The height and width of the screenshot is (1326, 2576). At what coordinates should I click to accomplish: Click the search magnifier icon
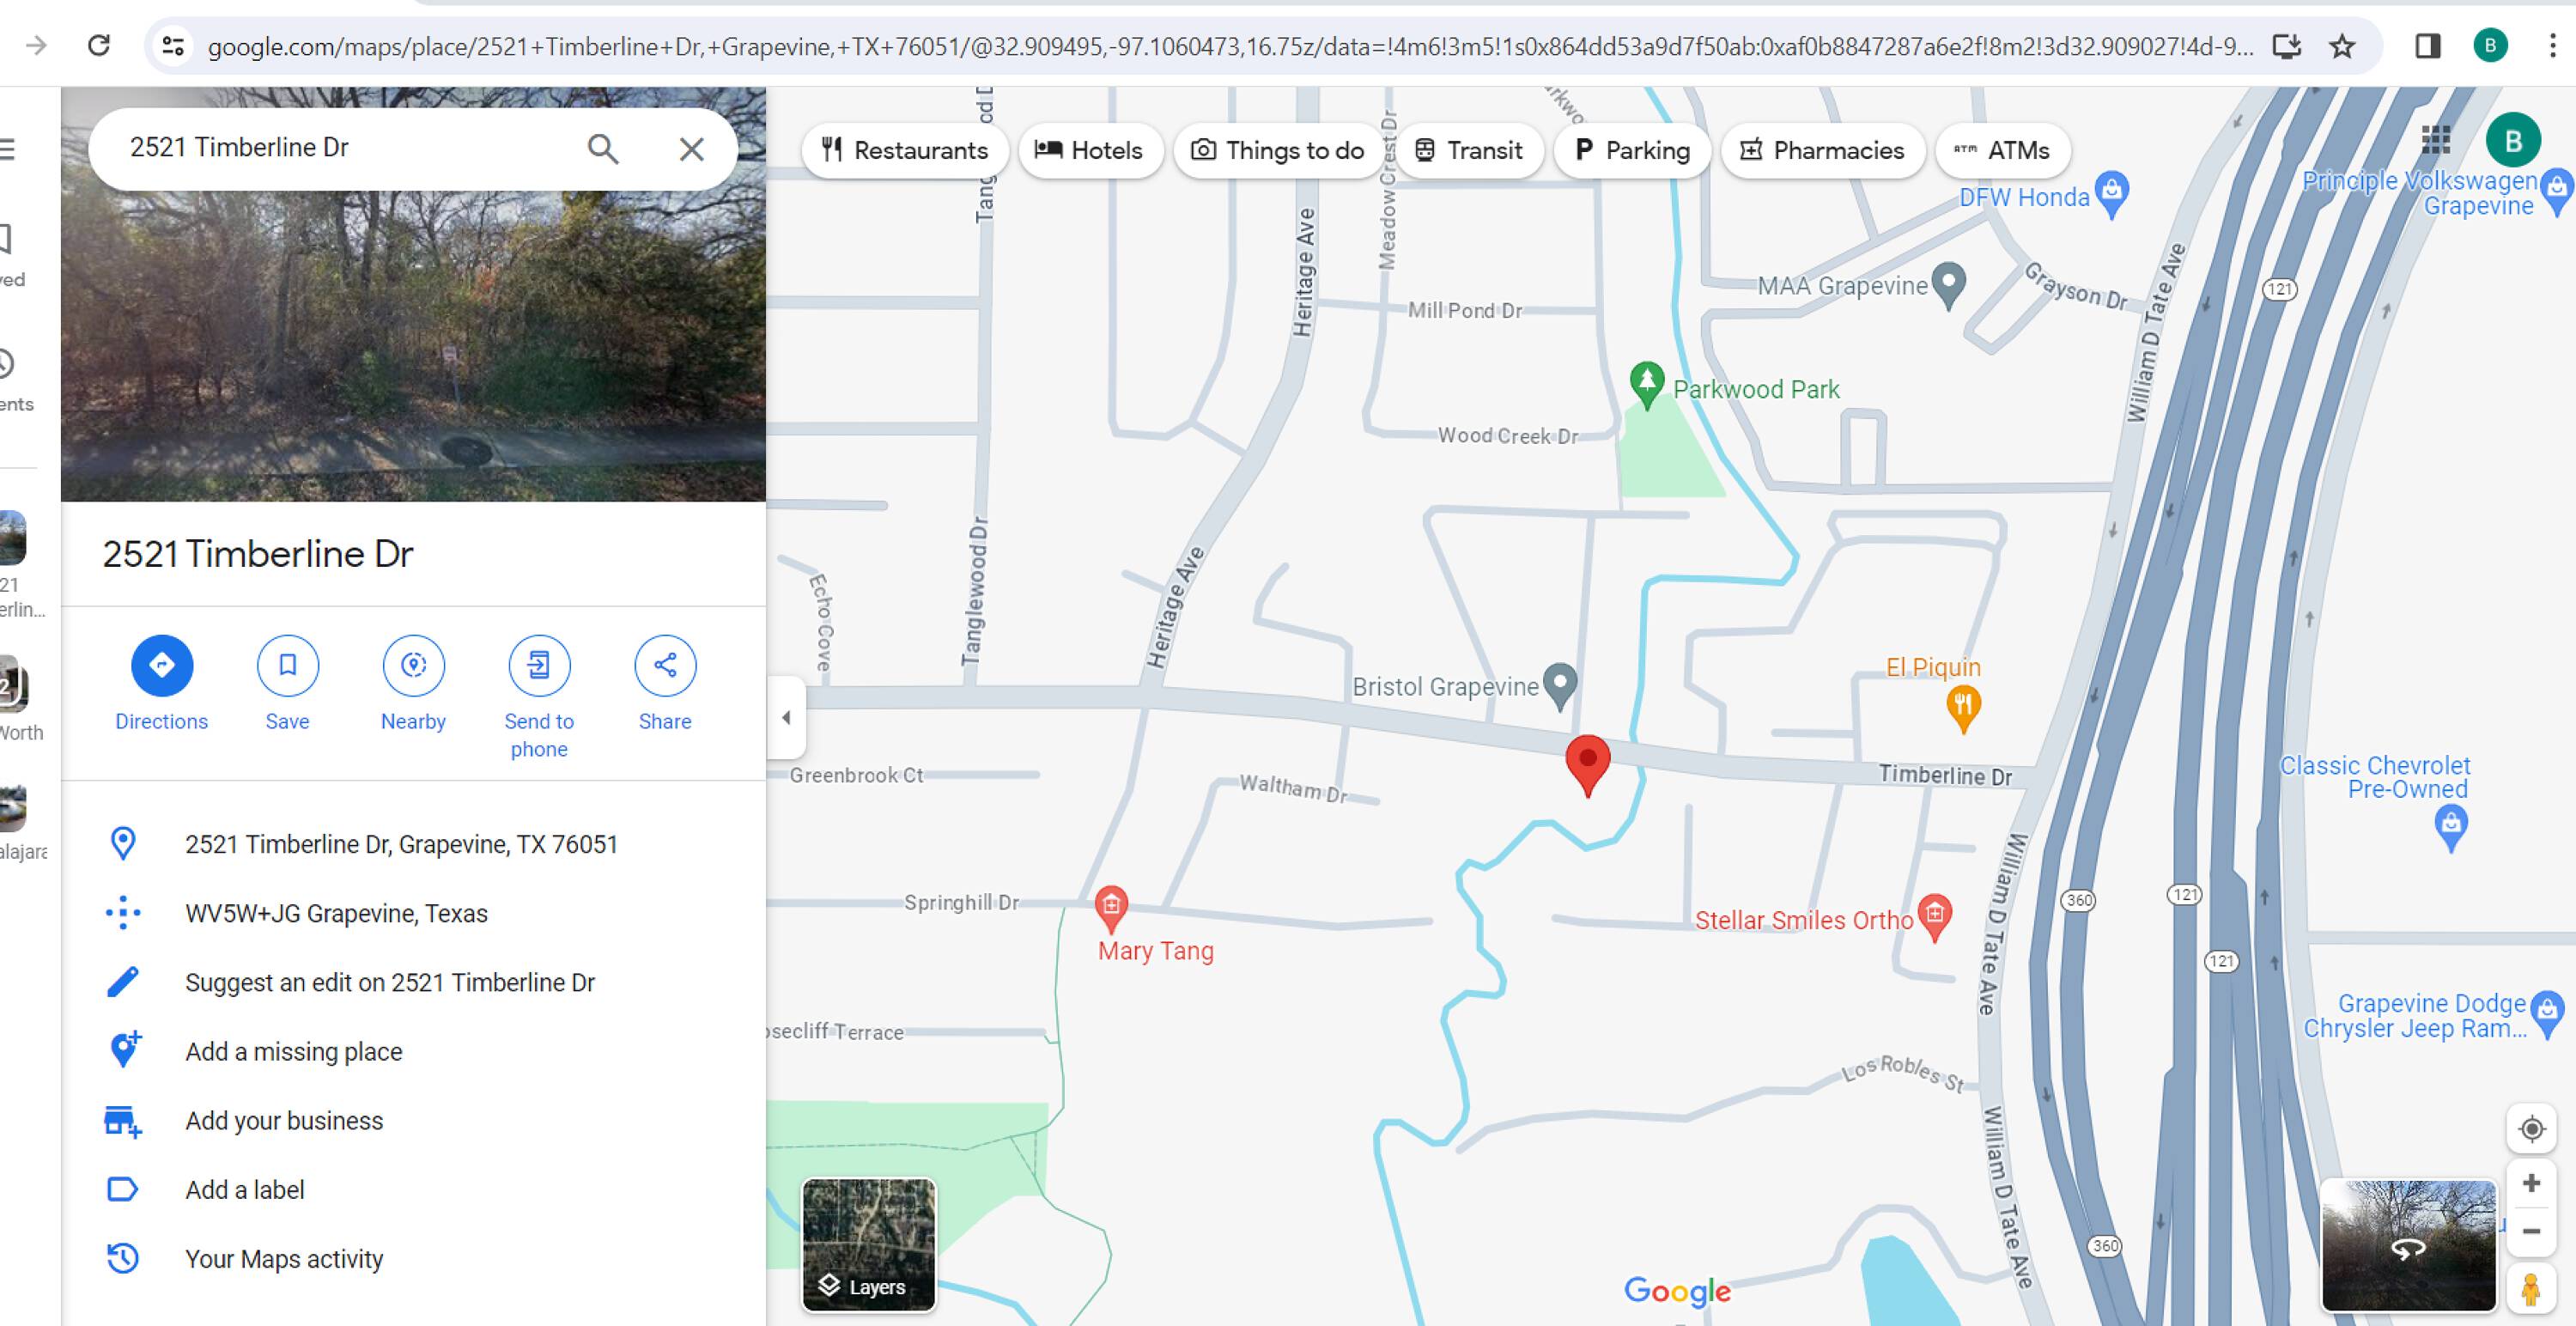point(602,149)
